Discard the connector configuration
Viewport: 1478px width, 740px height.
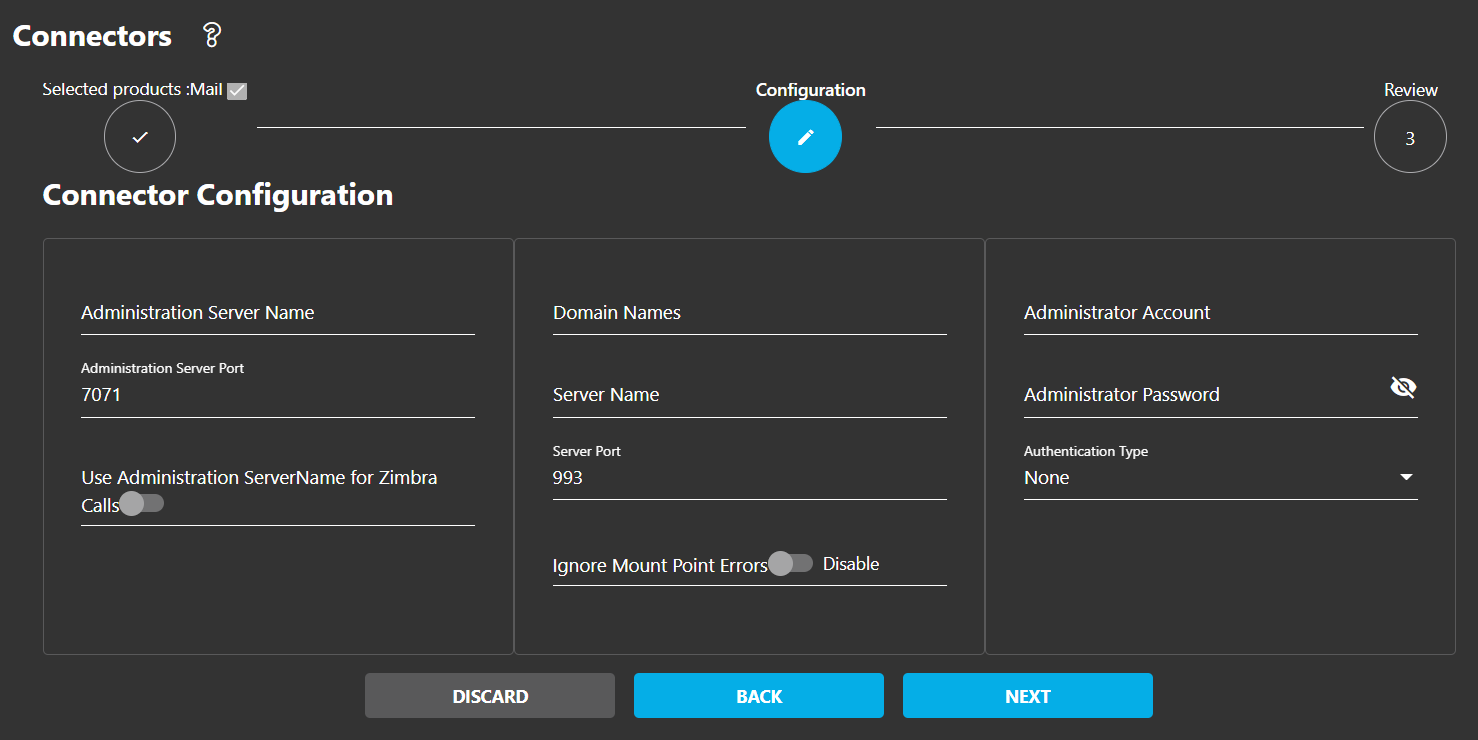489,695
